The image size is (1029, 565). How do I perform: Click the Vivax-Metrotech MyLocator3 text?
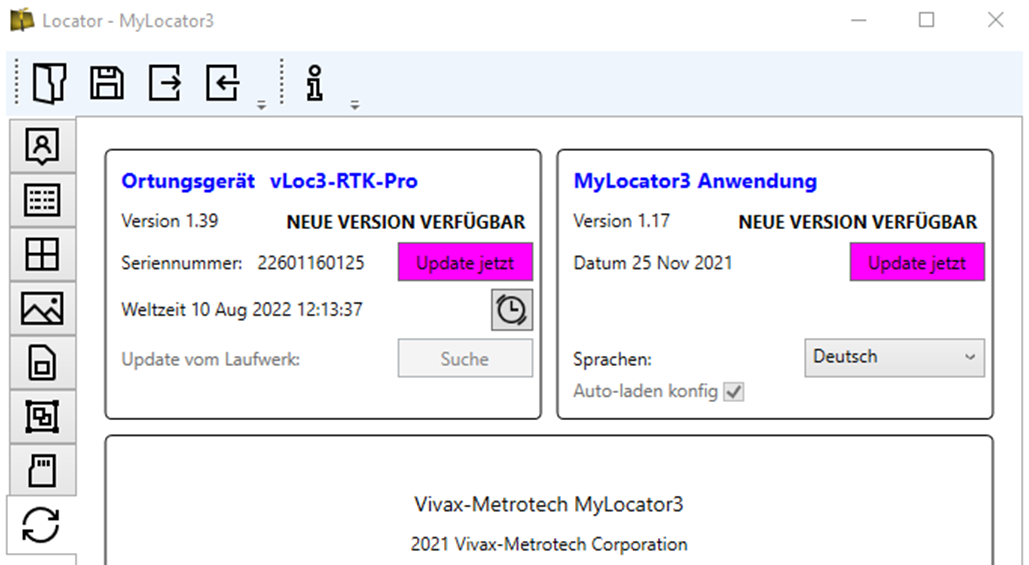pos(549,505)
